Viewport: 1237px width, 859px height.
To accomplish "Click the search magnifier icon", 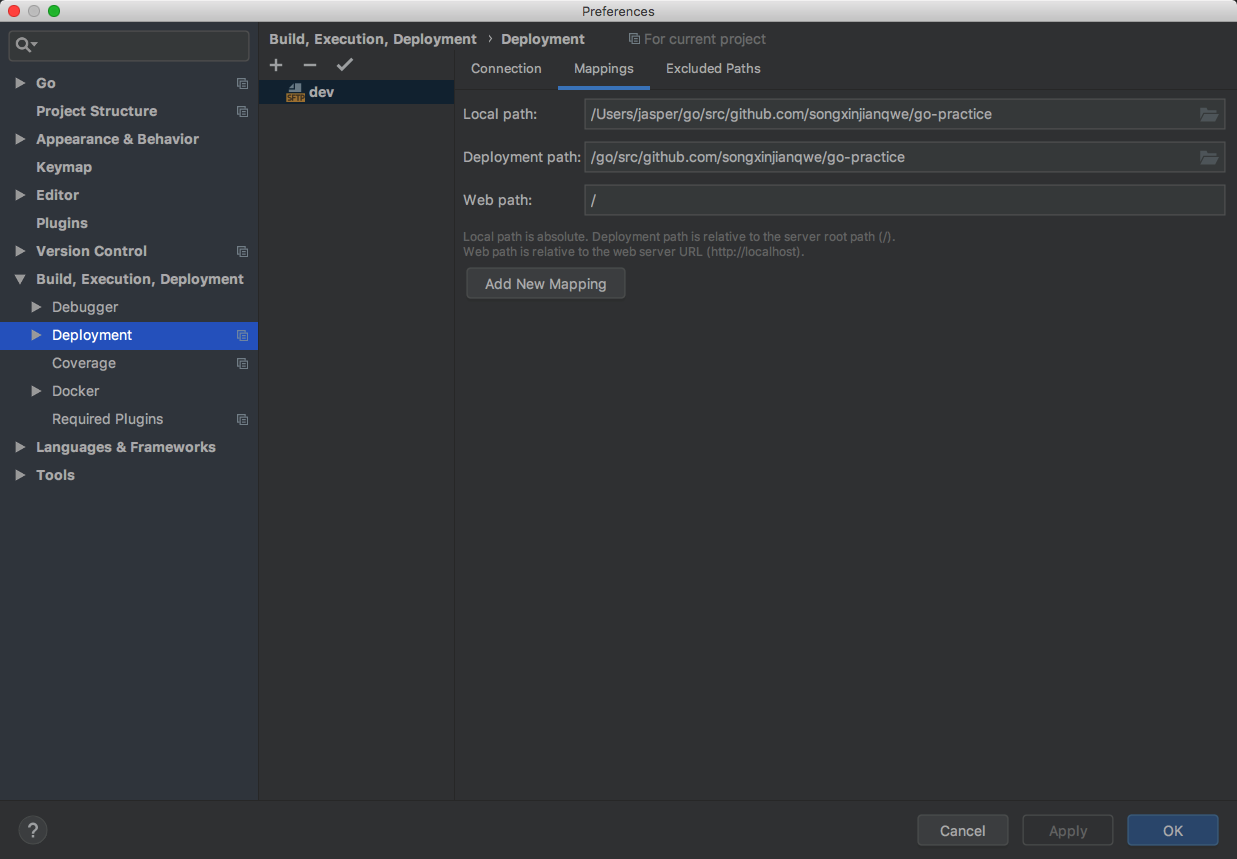I will click(x=25, y=45).
